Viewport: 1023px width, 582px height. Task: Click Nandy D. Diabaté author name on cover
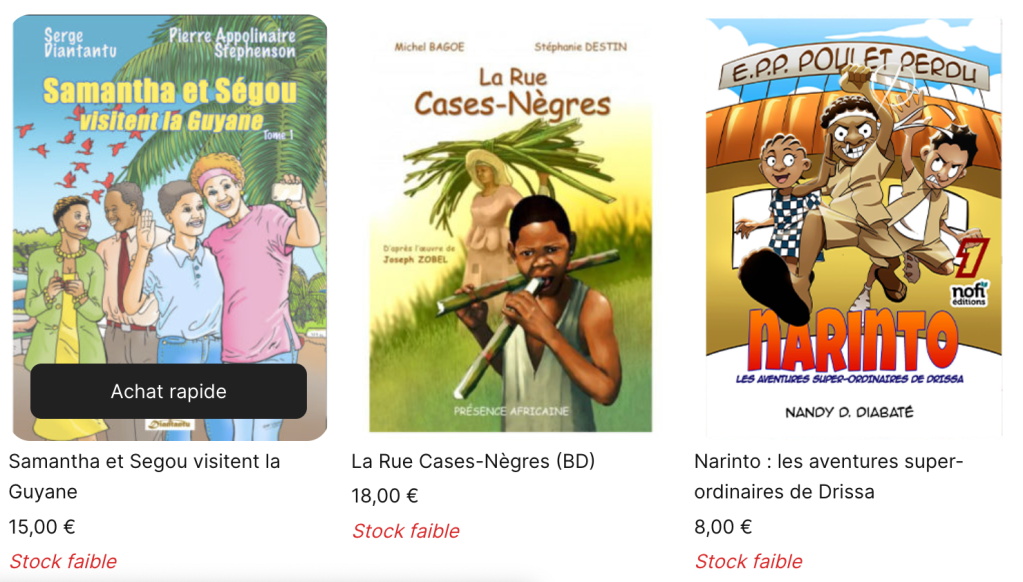(x=849, y=412)
